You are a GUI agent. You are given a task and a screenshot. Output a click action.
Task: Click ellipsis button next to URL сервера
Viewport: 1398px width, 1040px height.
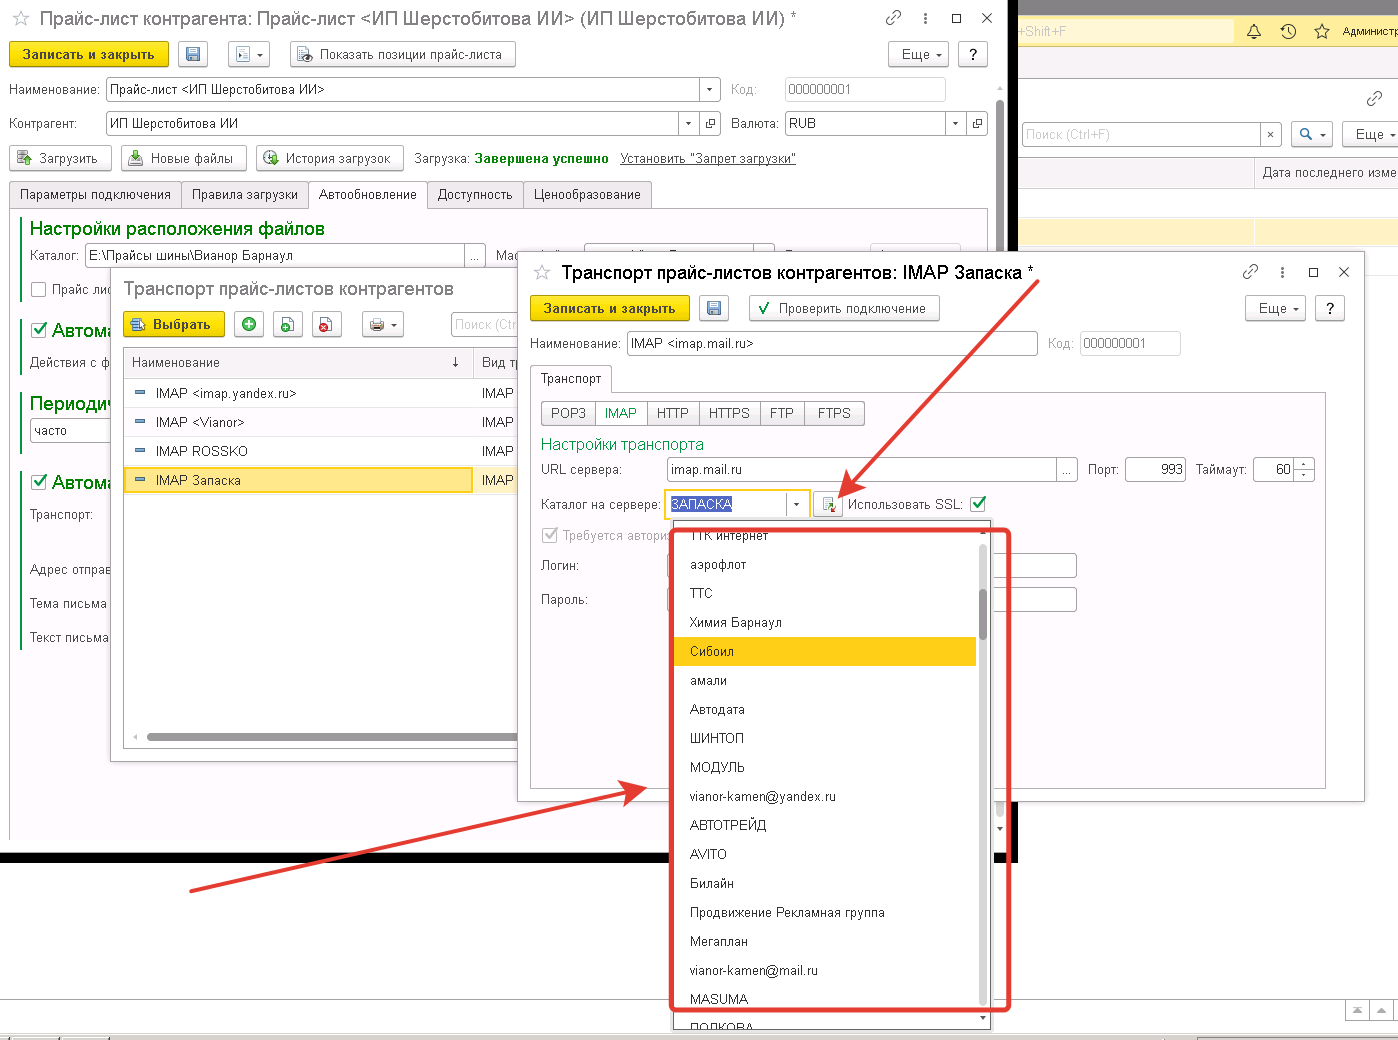1067,470
